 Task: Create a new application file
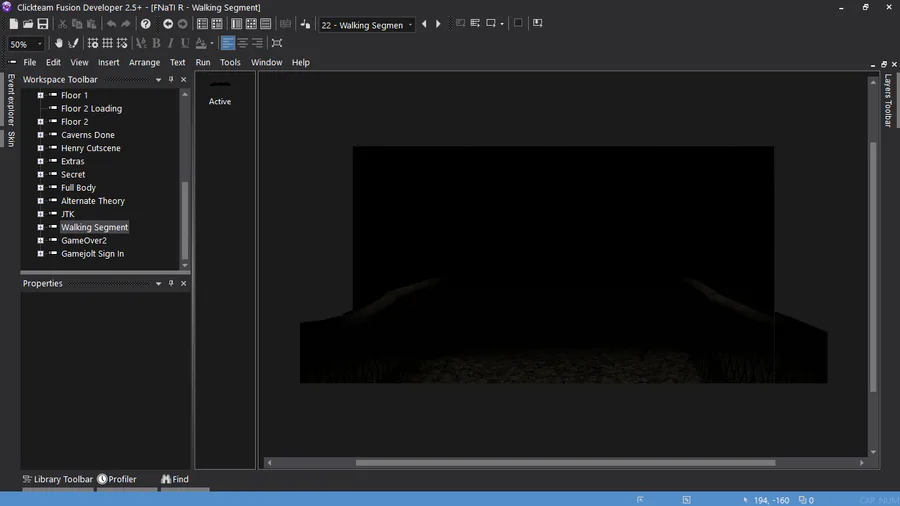14,24
